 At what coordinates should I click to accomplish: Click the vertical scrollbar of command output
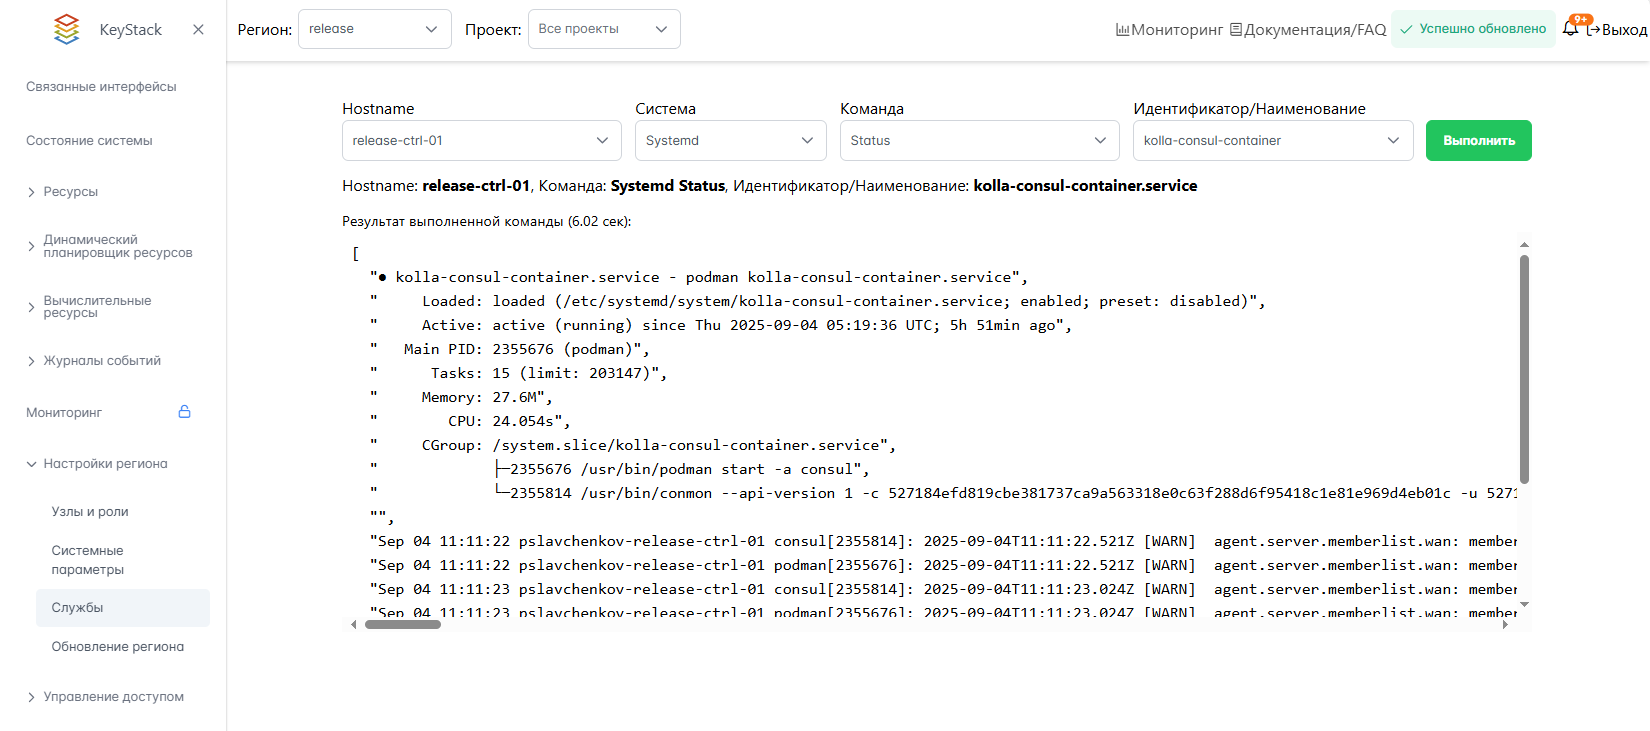1524,370
